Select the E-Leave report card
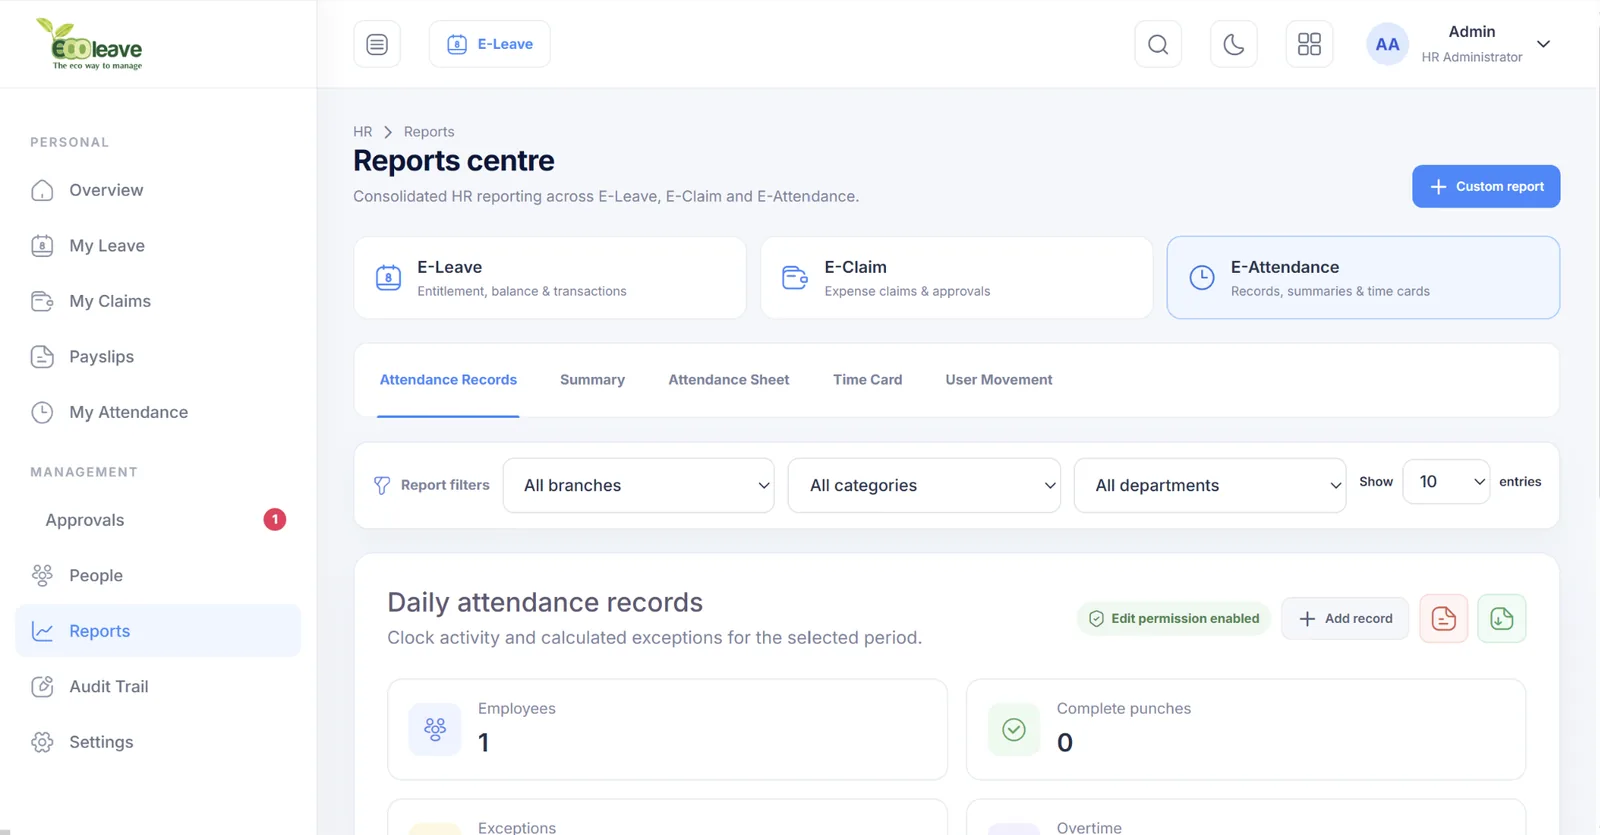This screenshot has width=1600, height=835. click(x=550, y=278)
